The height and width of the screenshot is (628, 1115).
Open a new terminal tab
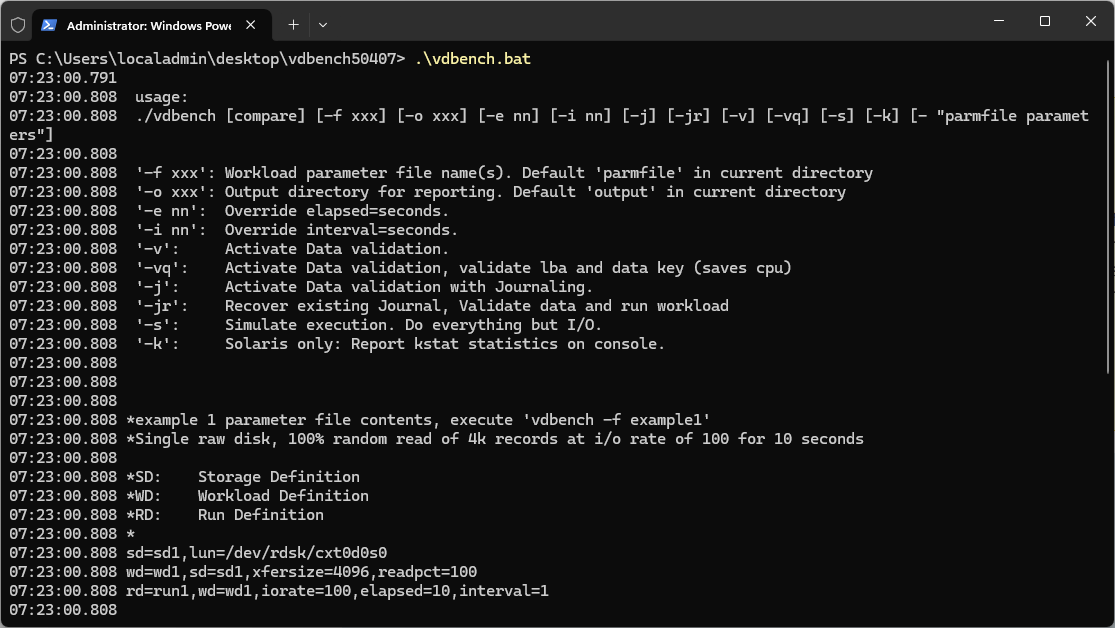point(293,24)
